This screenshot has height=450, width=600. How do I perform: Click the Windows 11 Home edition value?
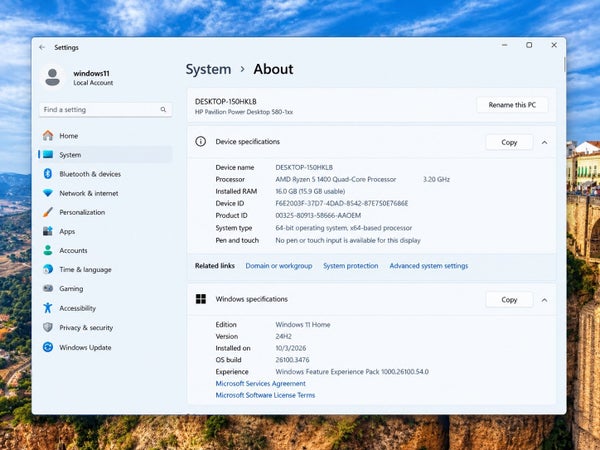[303, 324]
